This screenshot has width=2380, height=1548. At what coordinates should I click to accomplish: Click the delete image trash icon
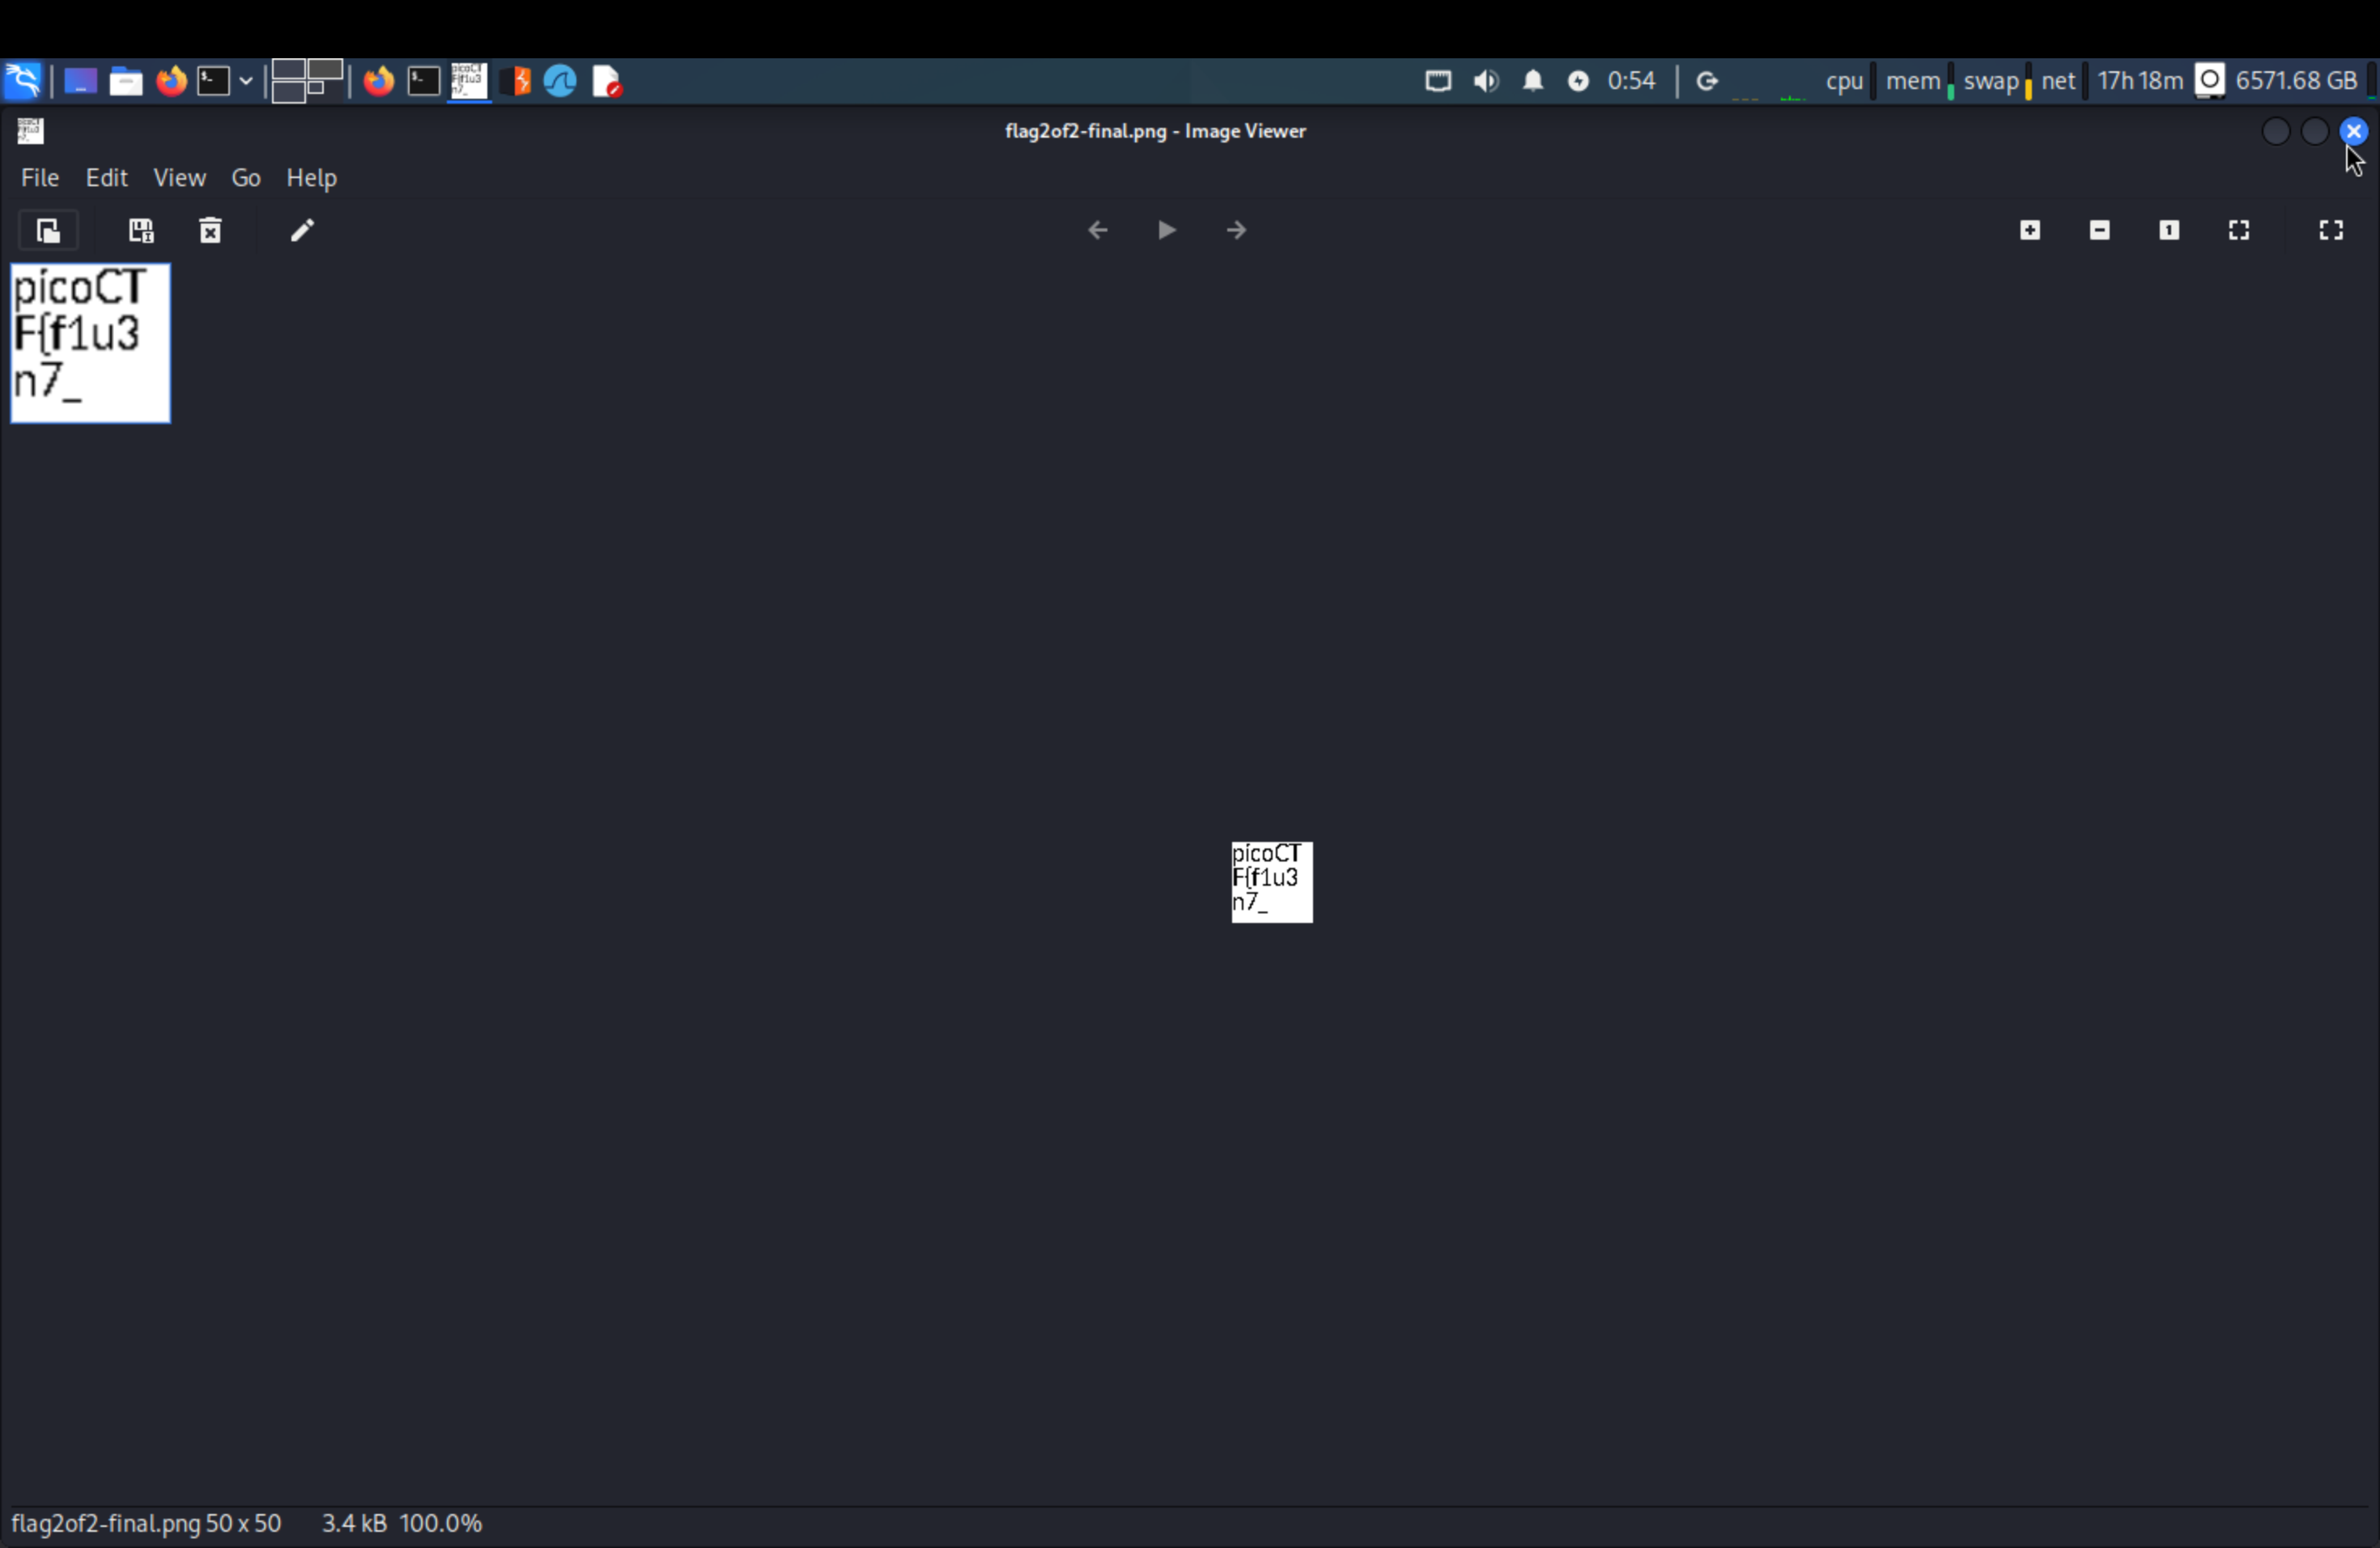coord(210,231)
